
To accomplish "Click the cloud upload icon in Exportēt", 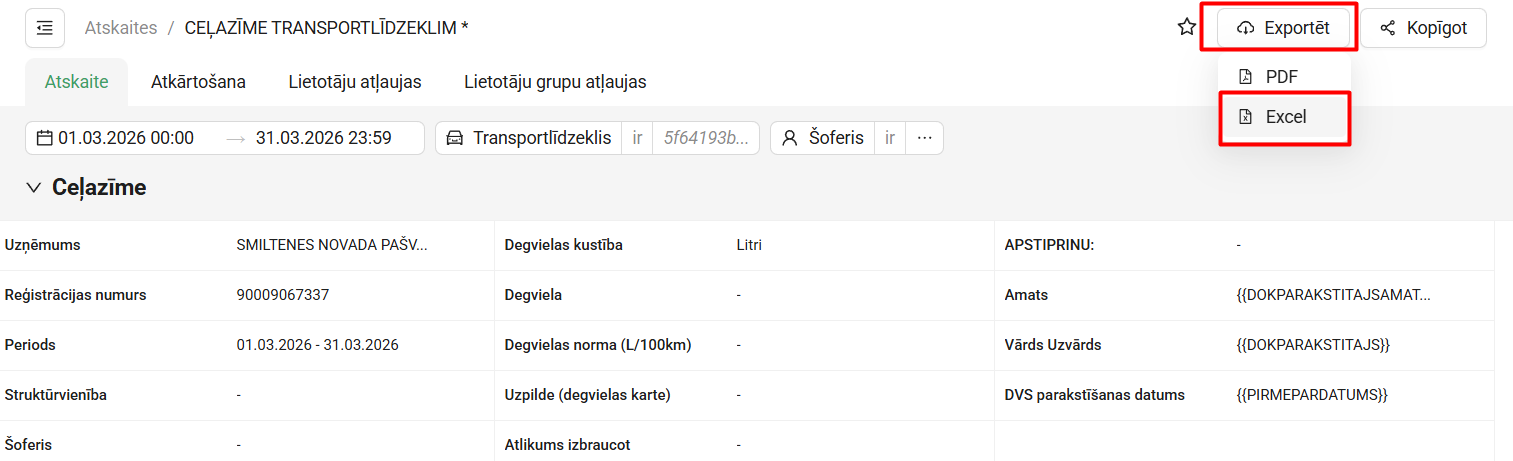I will click(x=1246, y=28).
